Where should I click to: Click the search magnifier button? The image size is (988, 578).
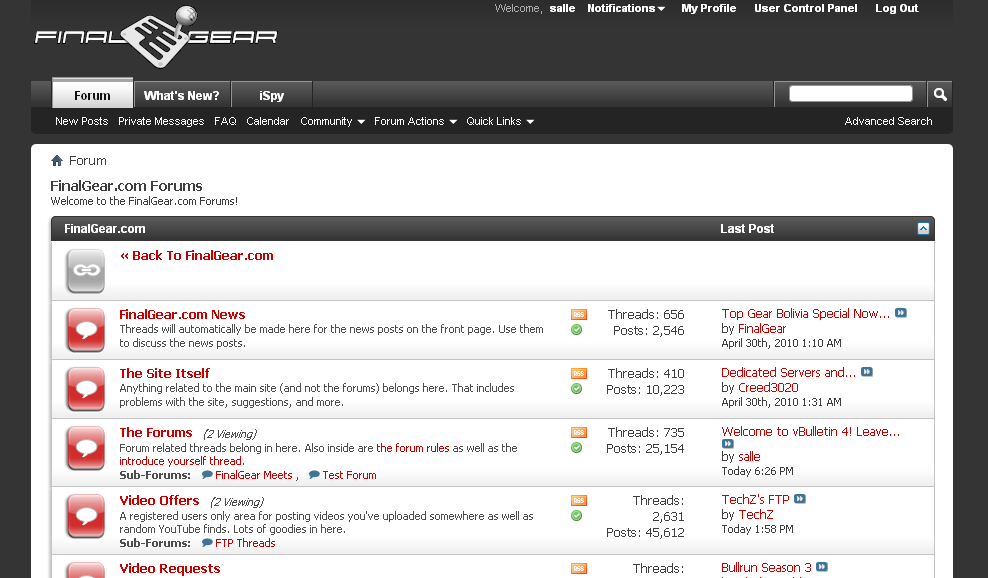coord(940,95)
